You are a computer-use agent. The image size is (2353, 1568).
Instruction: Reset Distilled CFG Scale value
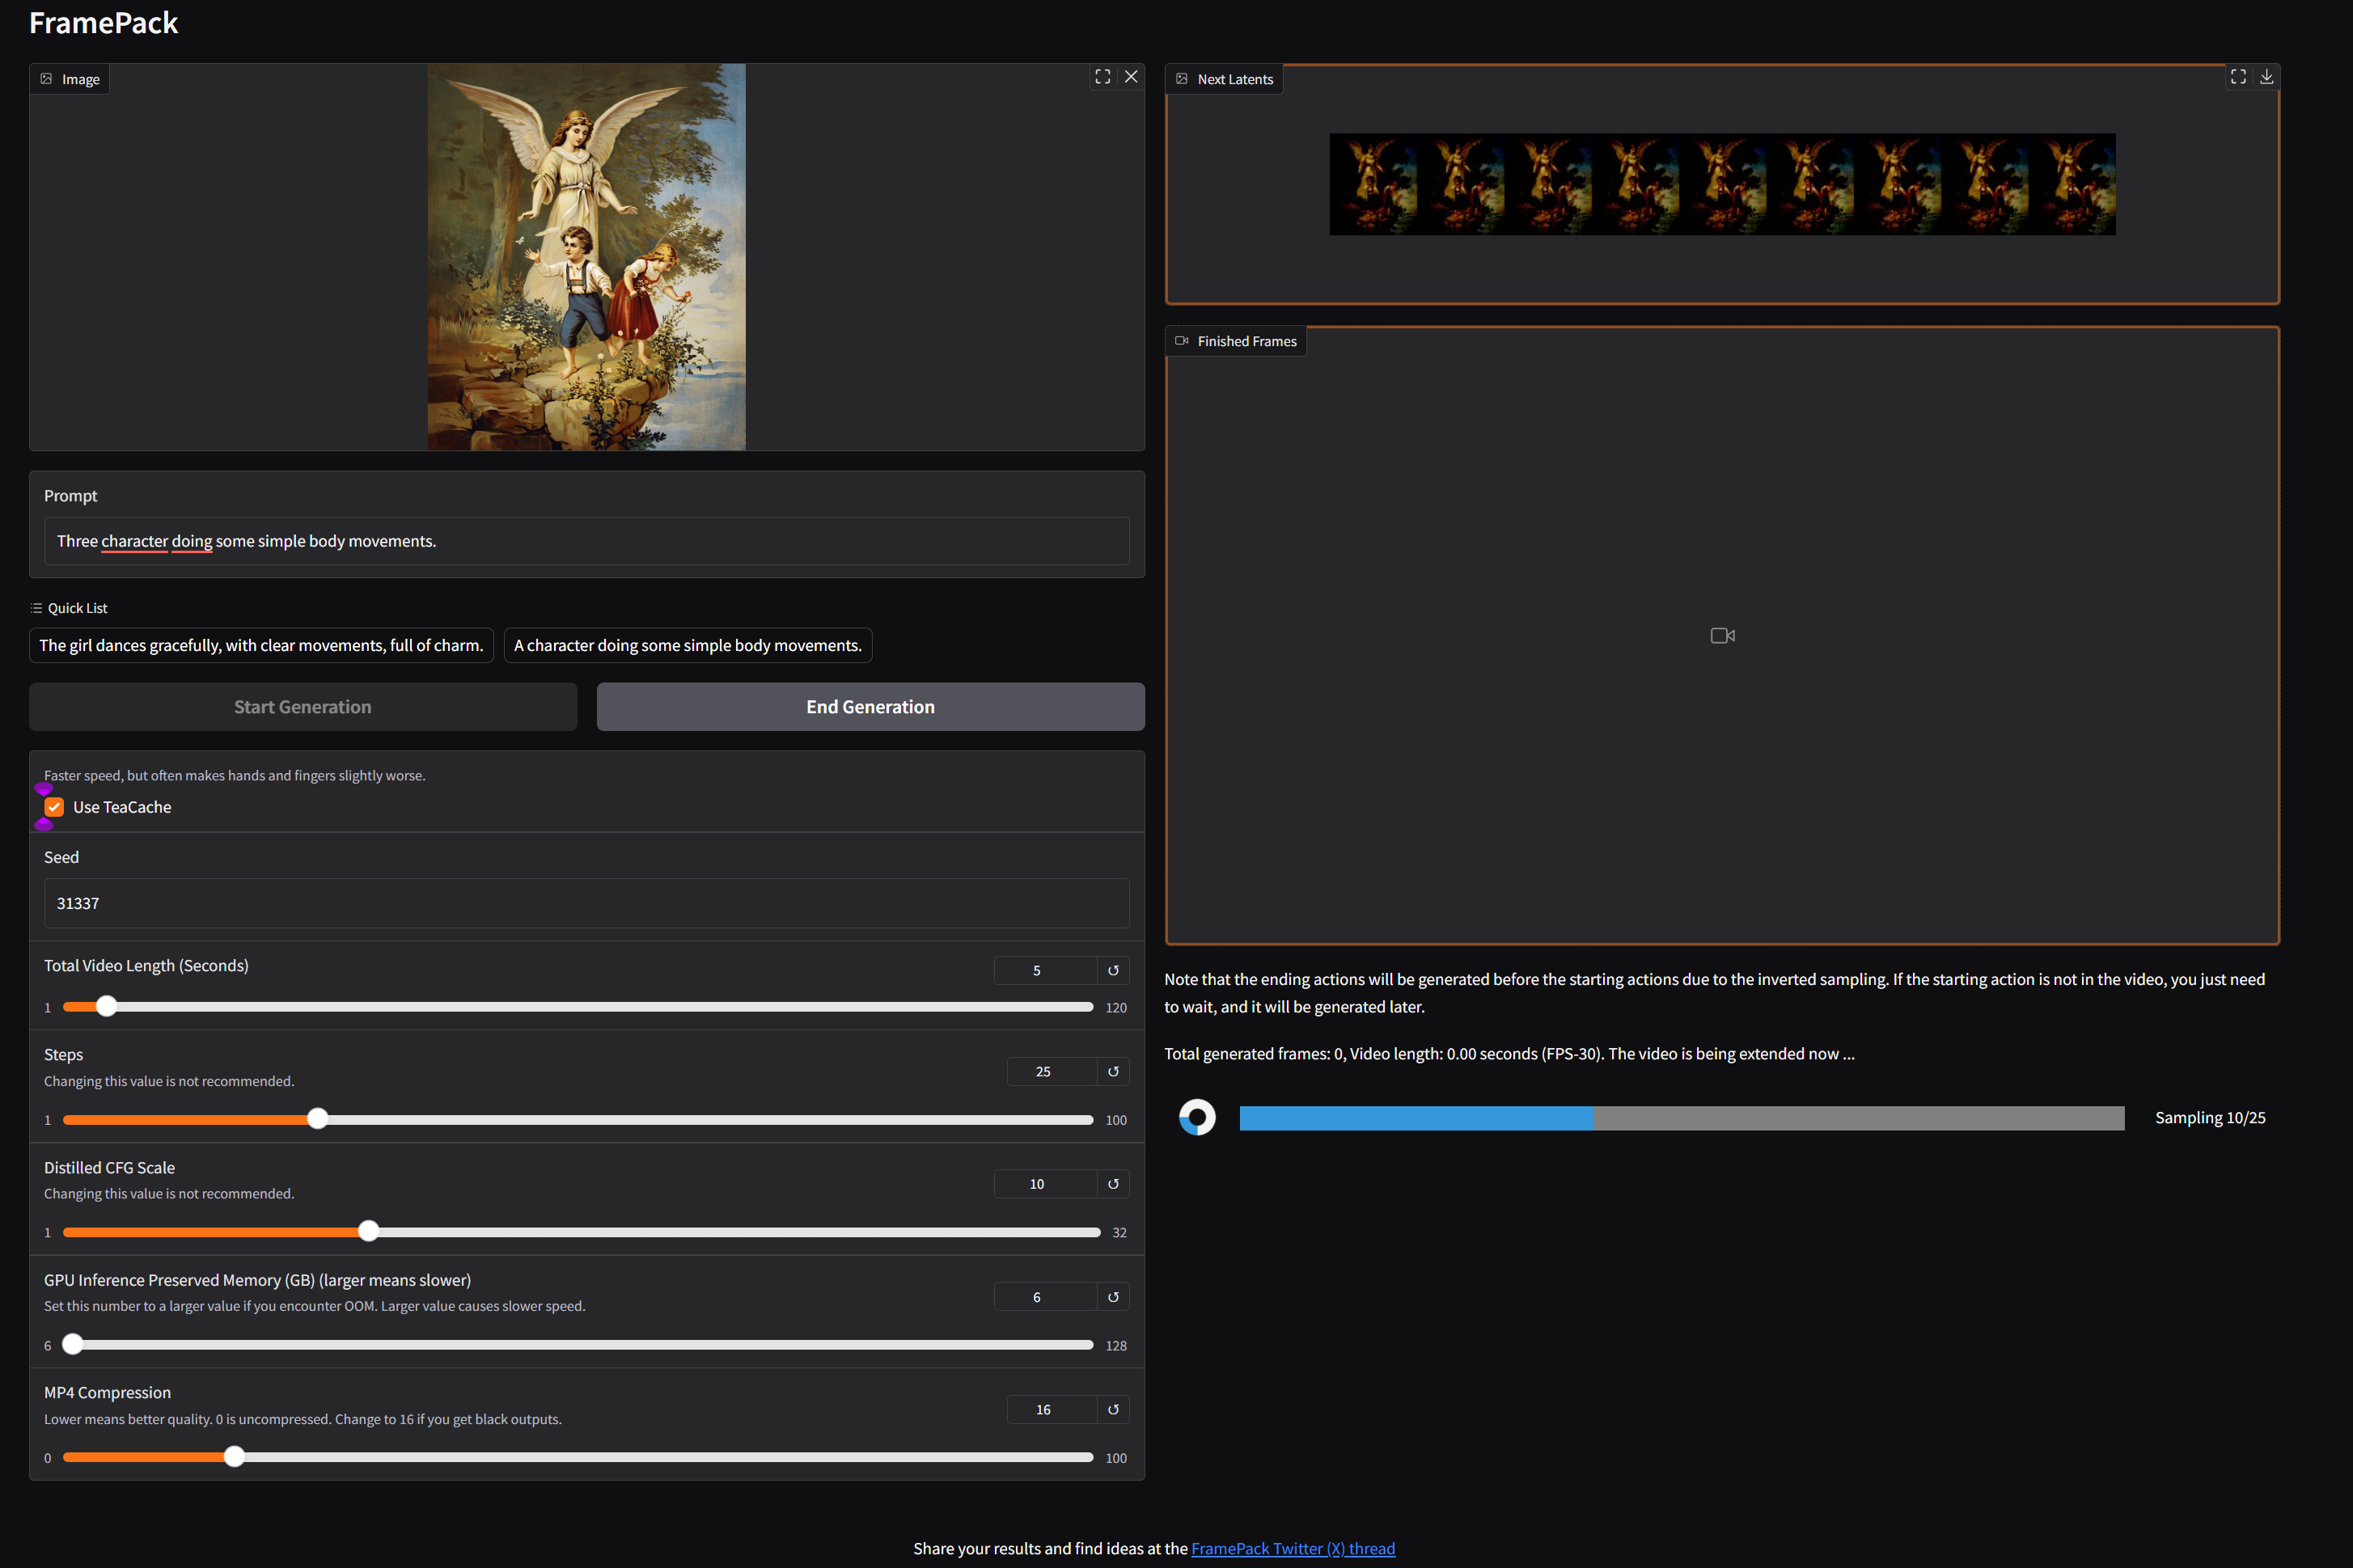(x=1113, y=1184)
